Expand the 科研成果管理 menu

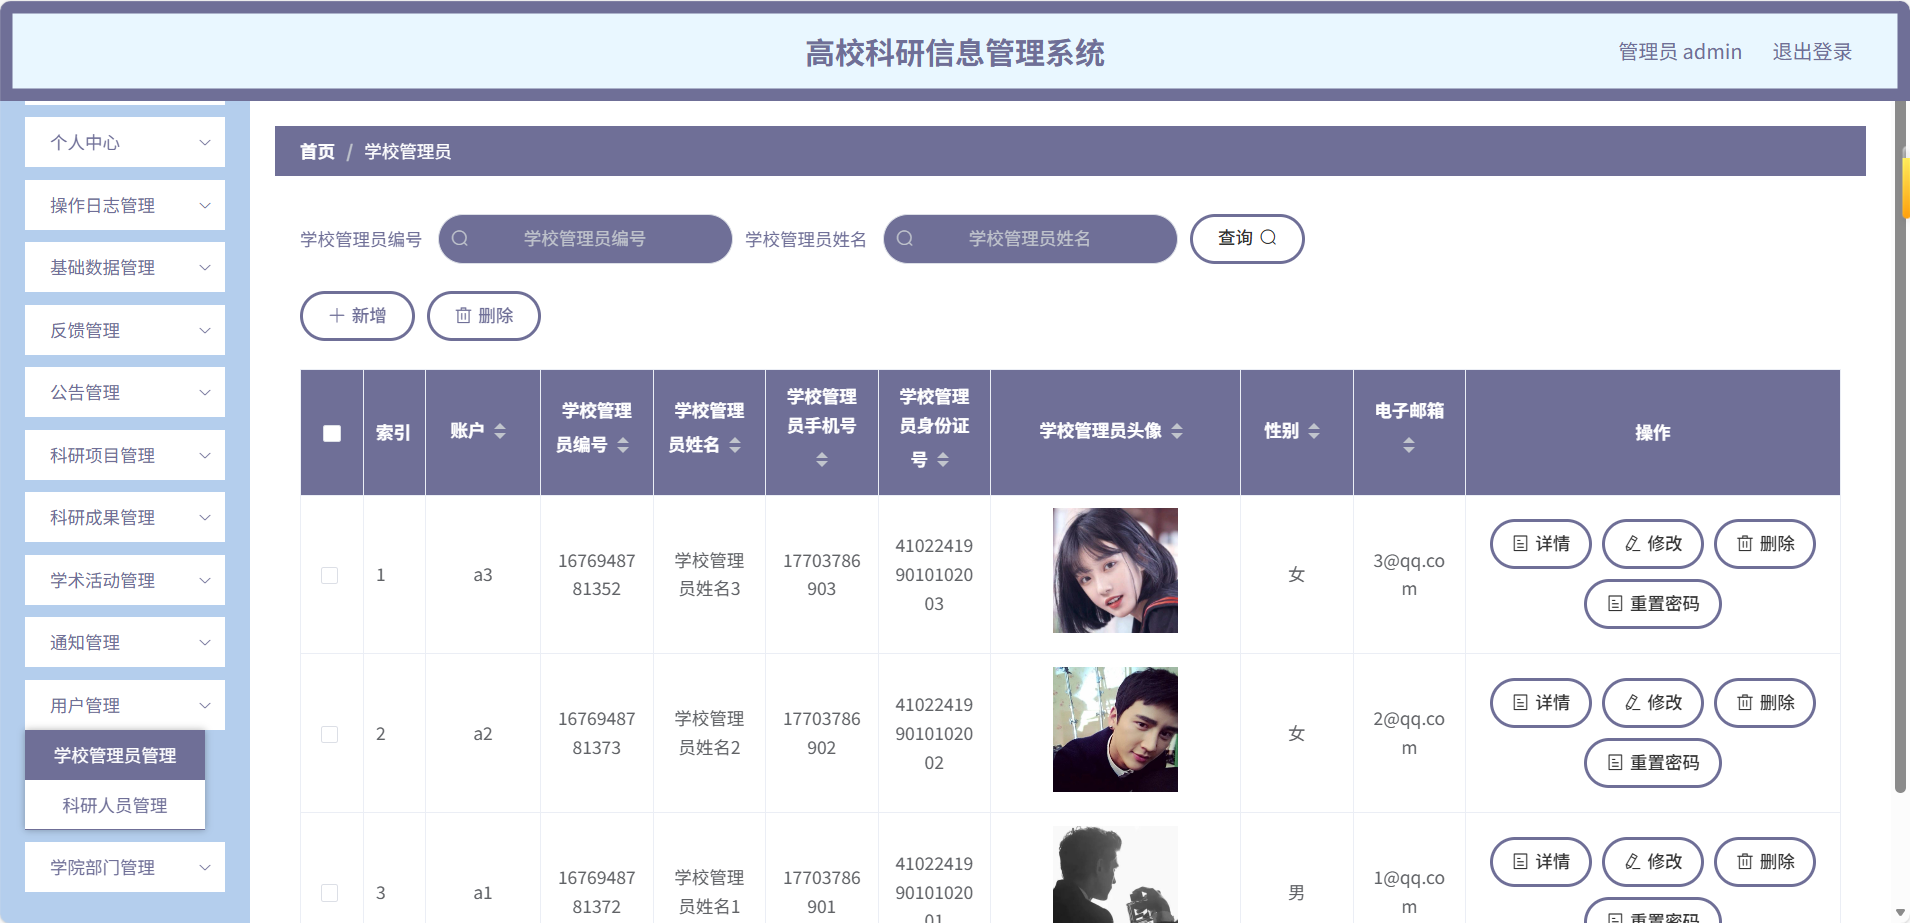(125, 517)
